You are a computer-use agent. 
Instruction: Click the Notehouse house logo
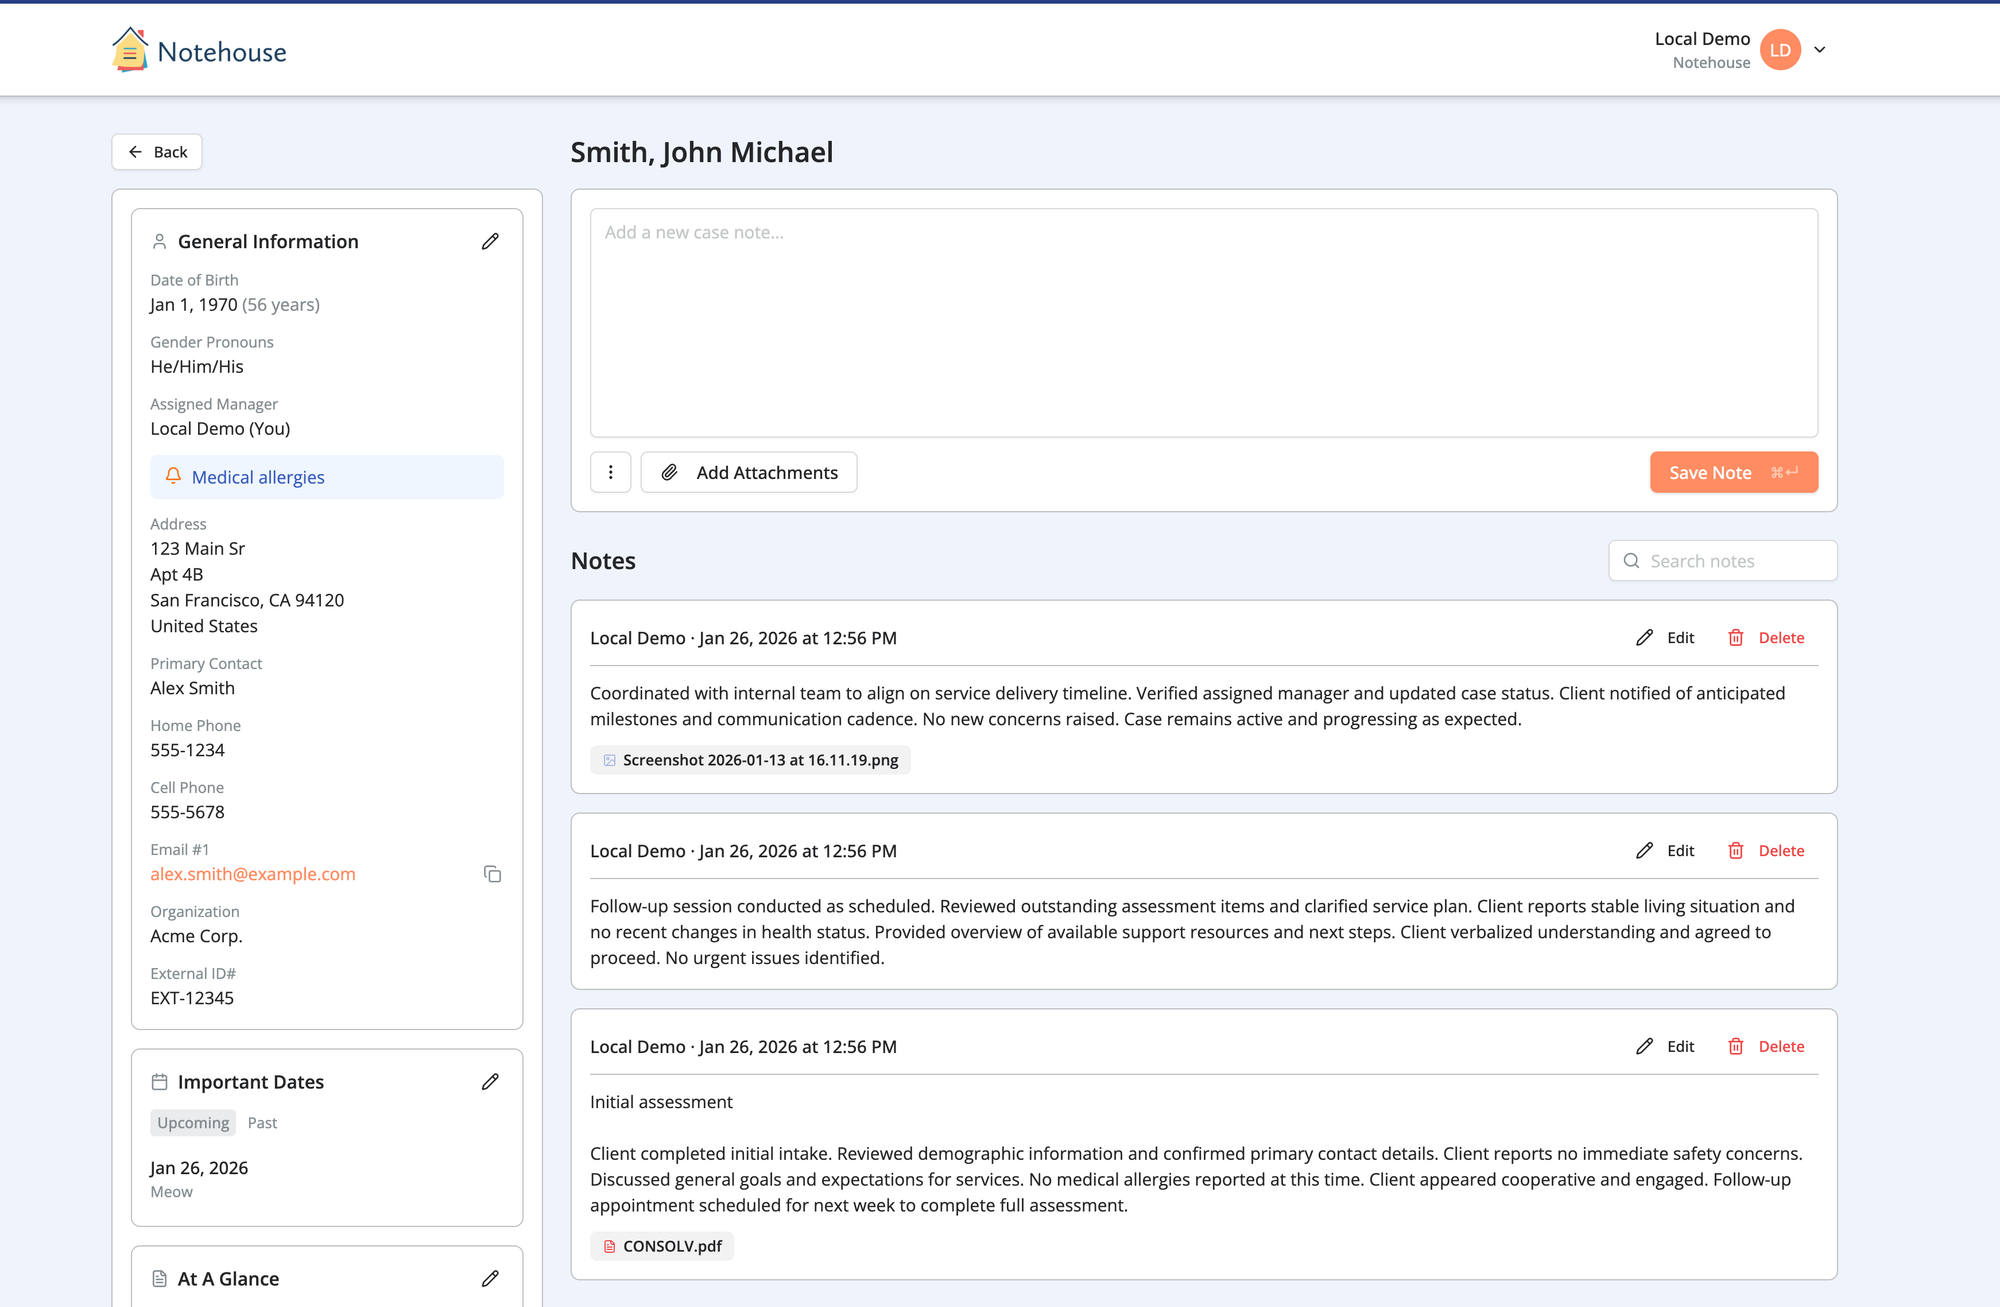point(130,50)
